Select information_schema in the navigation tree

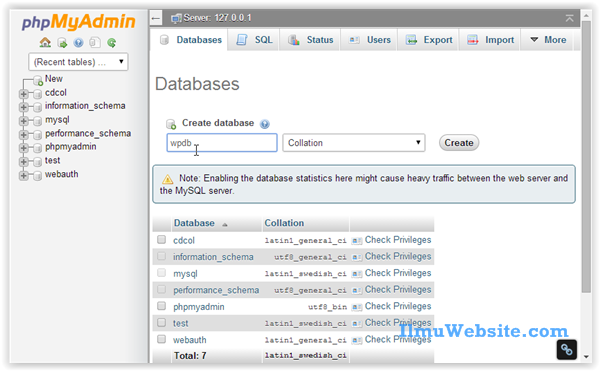click(85, 106)
